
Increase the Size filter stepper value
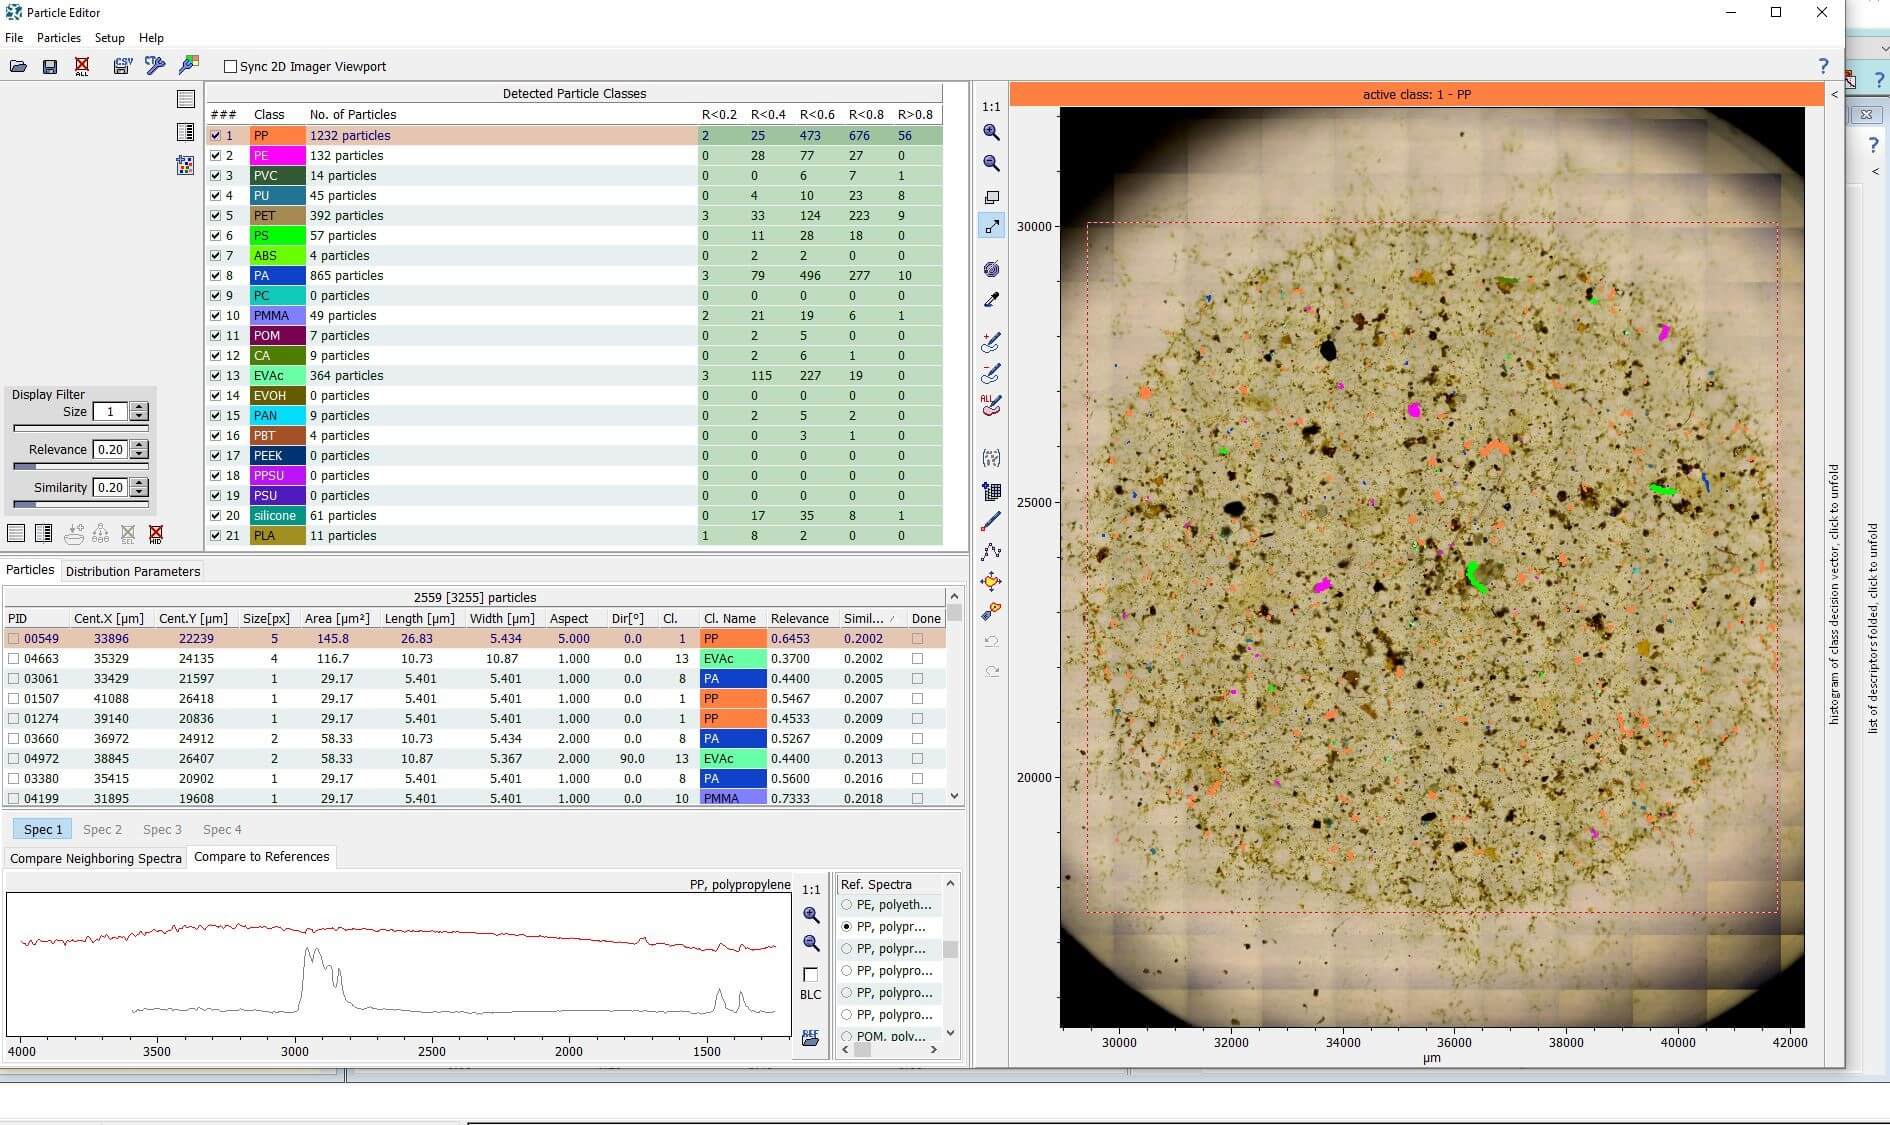139,407
